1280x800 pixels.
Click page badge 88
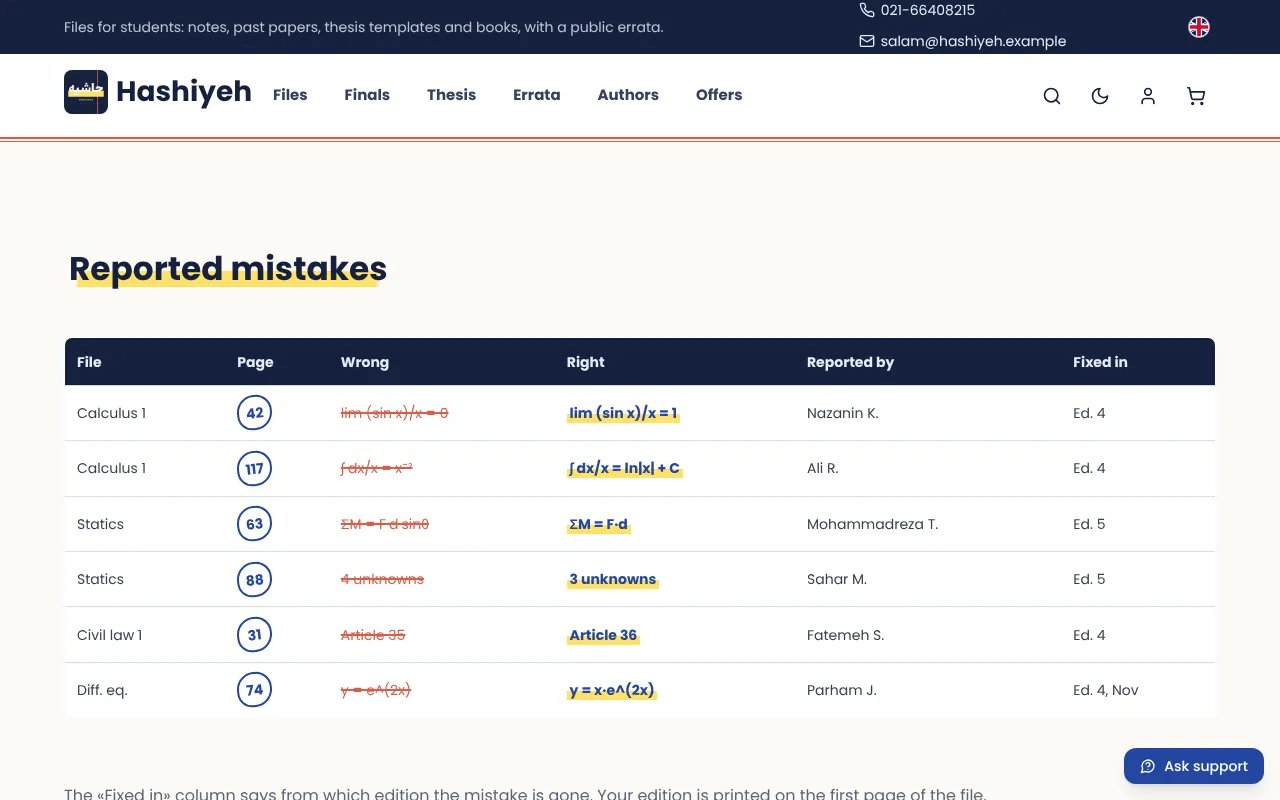click(254, 579)
